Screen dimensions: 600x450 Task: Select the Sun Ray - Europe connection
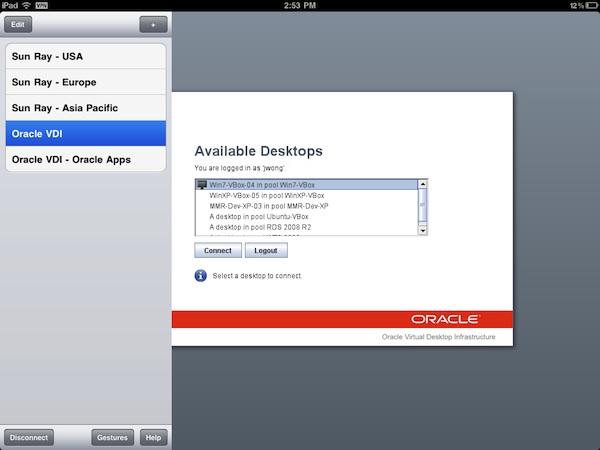pos(86,82)
